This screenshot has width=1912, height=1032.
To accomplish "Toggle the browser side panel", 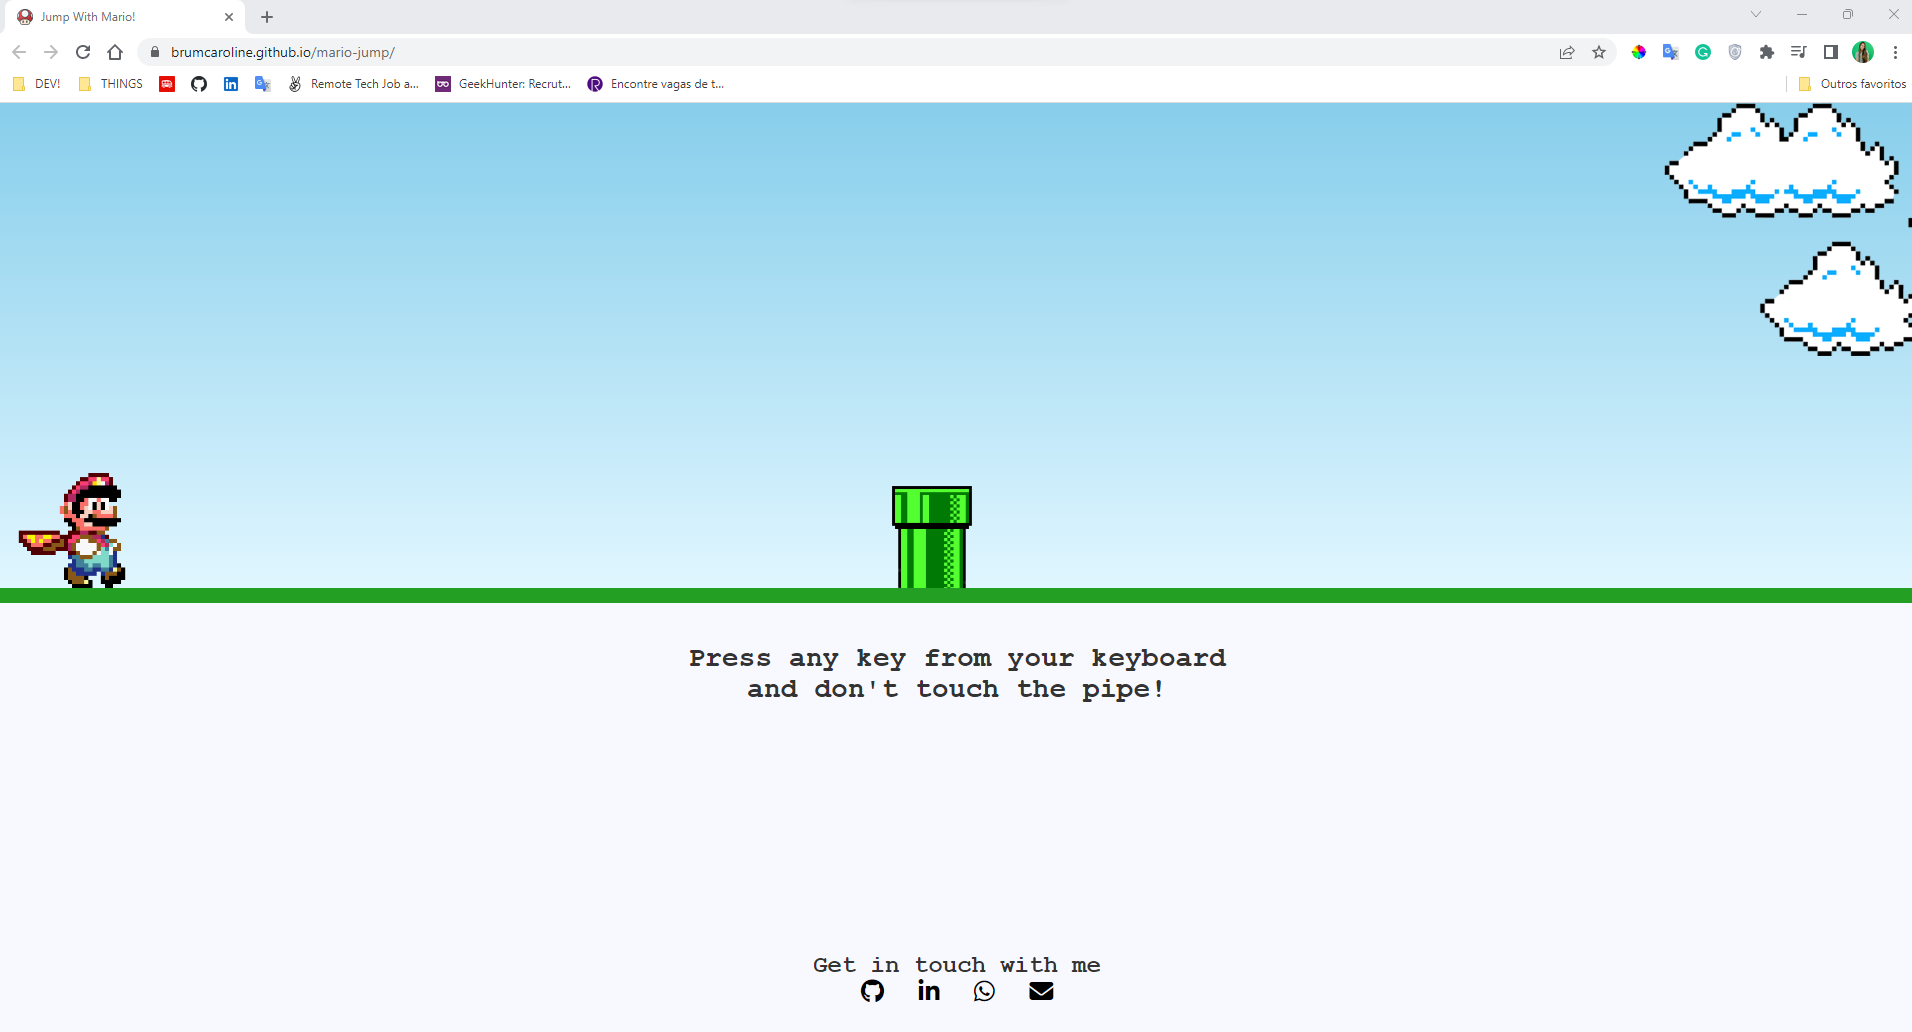I will 1831,52.
